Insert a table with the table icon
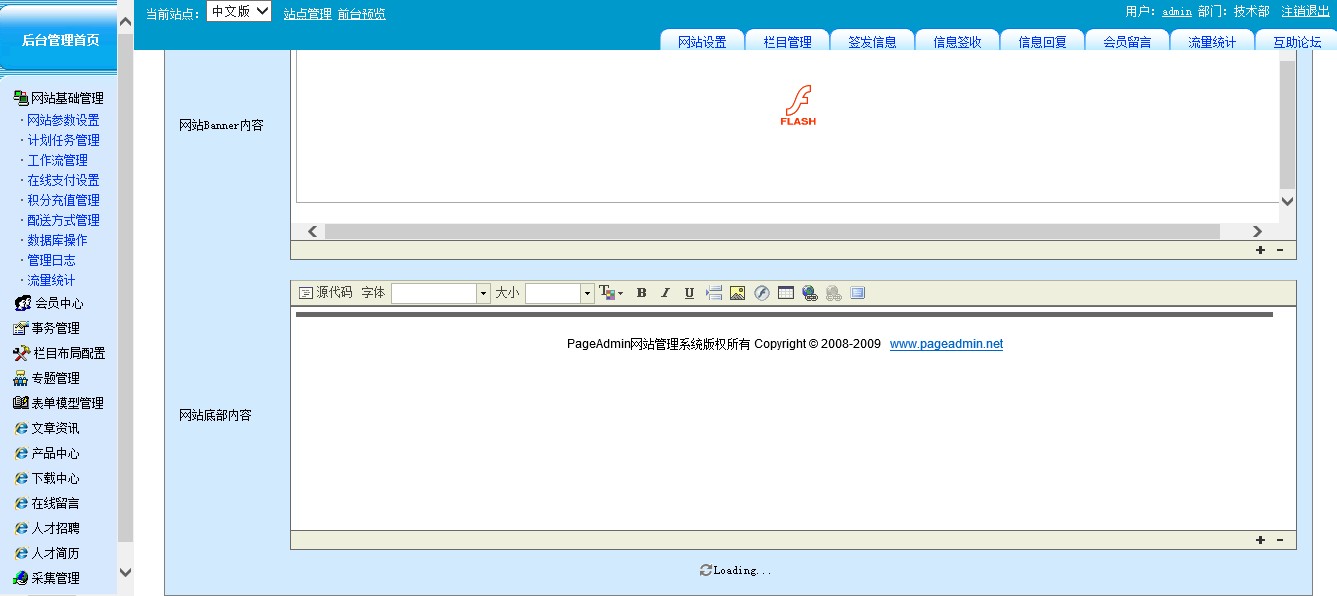Viewport: 1337px width, 596px height. [786, 293]
